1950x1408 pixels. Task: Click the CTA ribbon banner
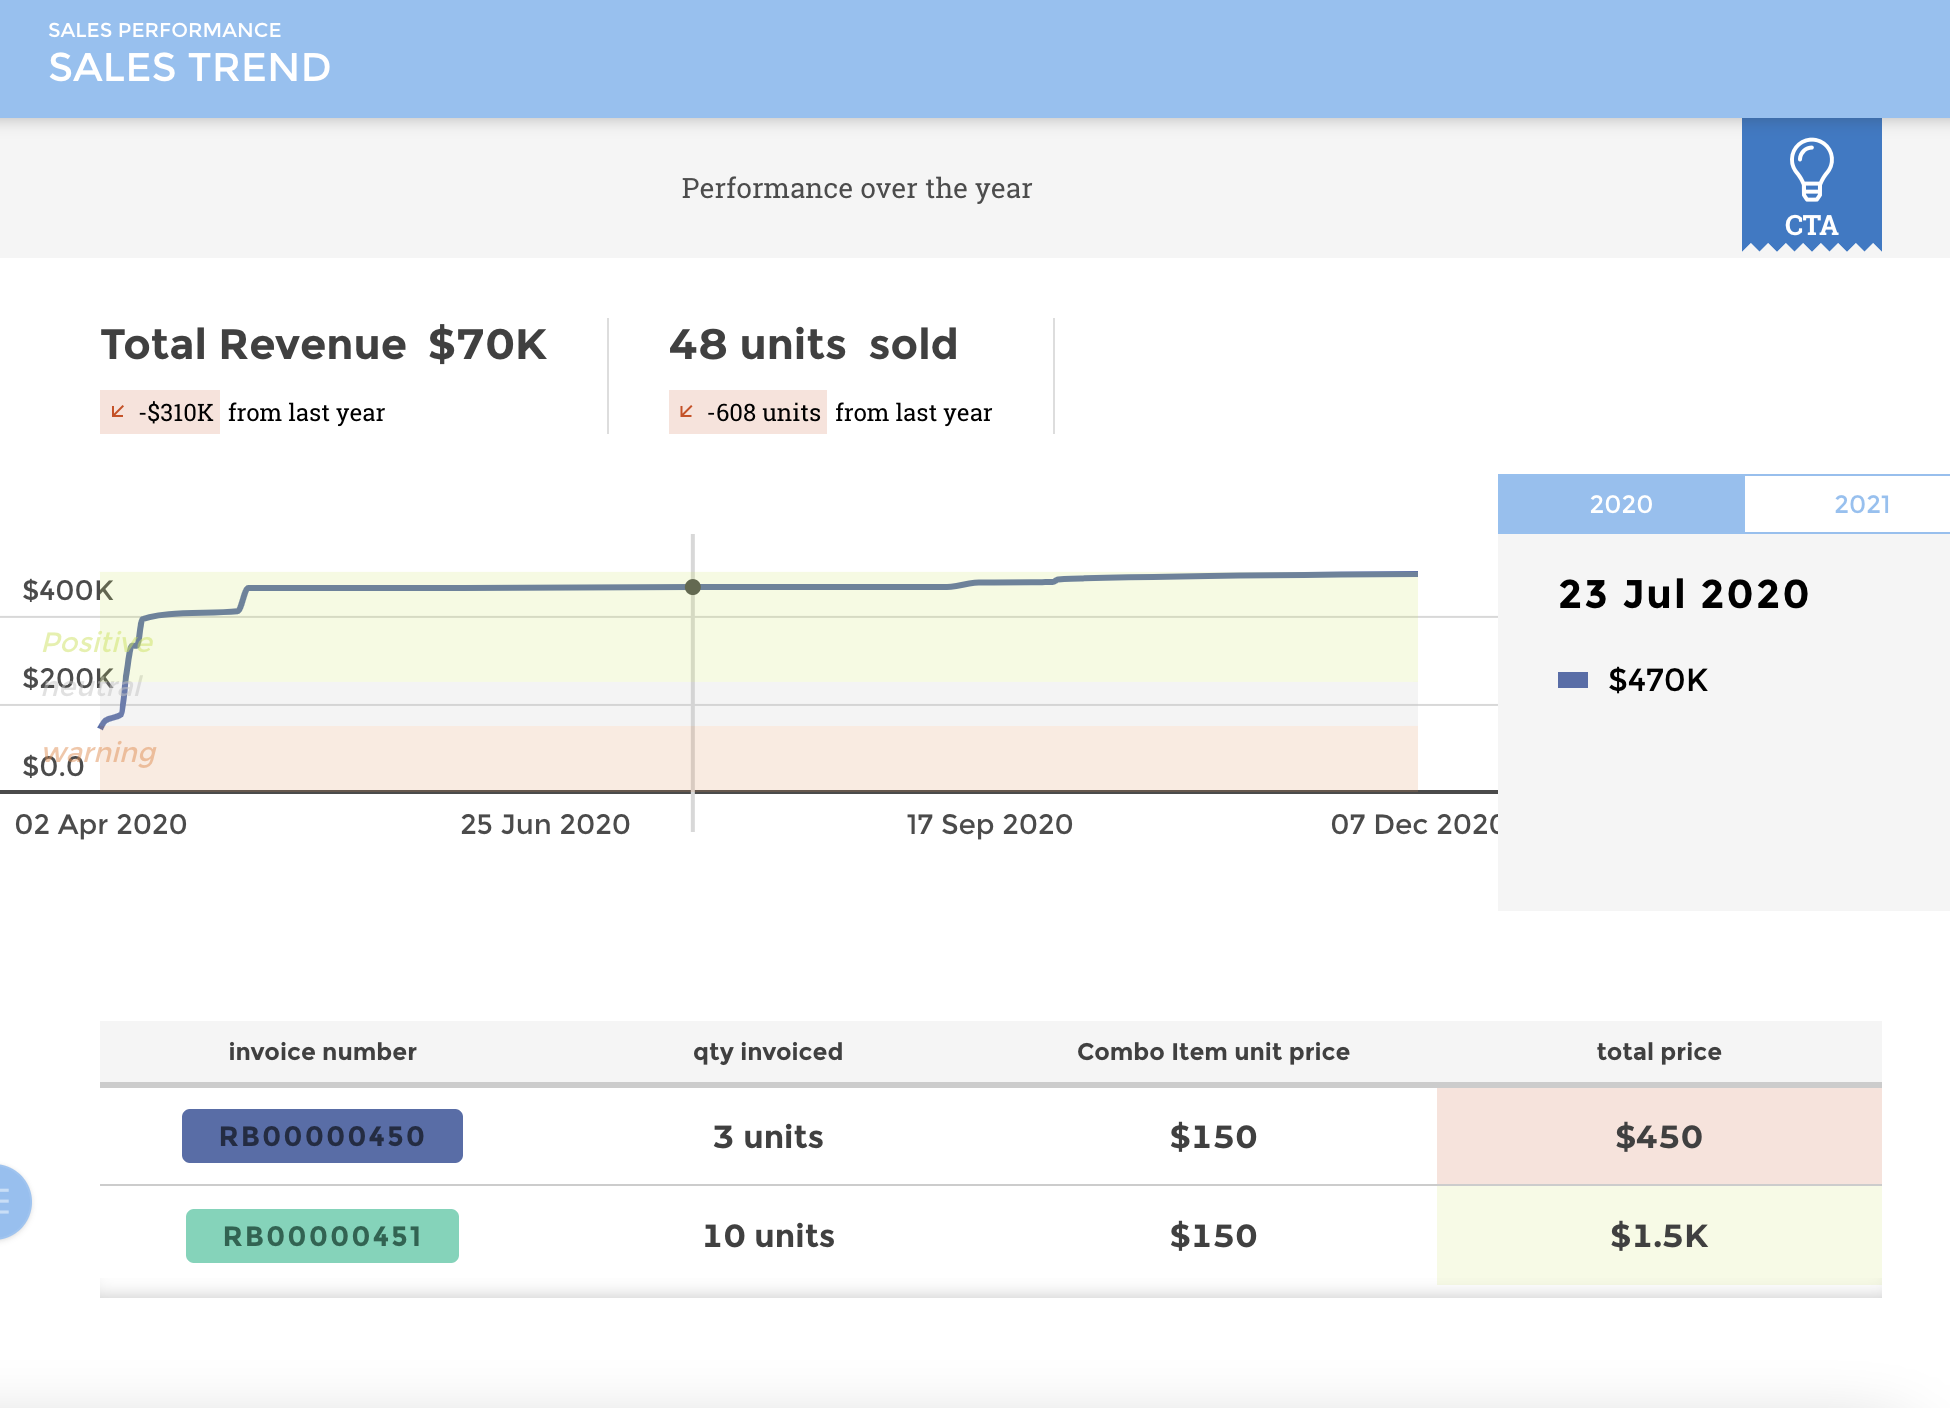point(1811,190)
